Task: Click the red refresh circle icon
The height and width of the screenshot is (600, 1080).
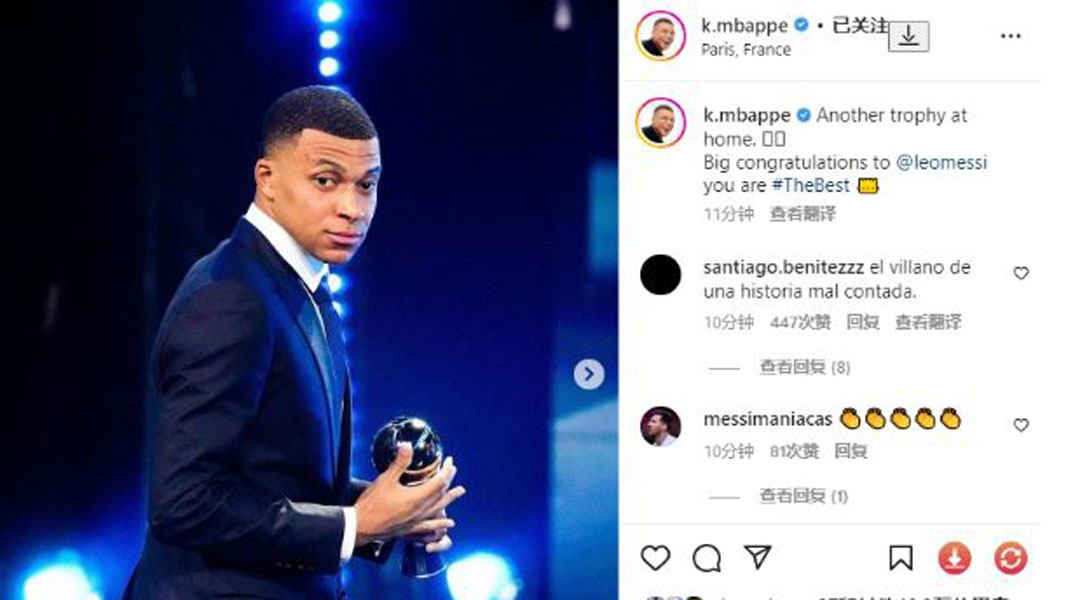Action: tap(1010, 558)
